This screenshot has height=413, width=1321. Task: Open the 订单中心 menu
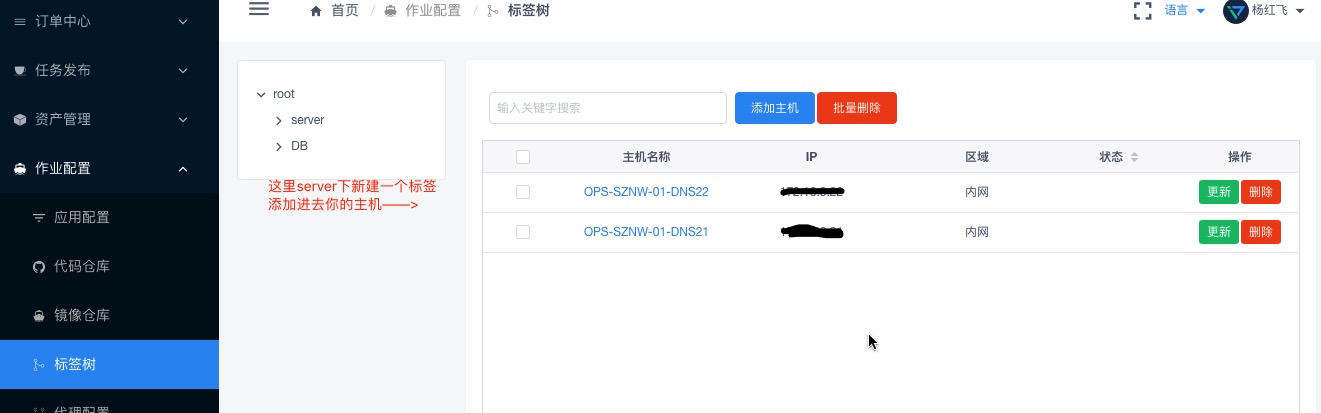point(109,21)
